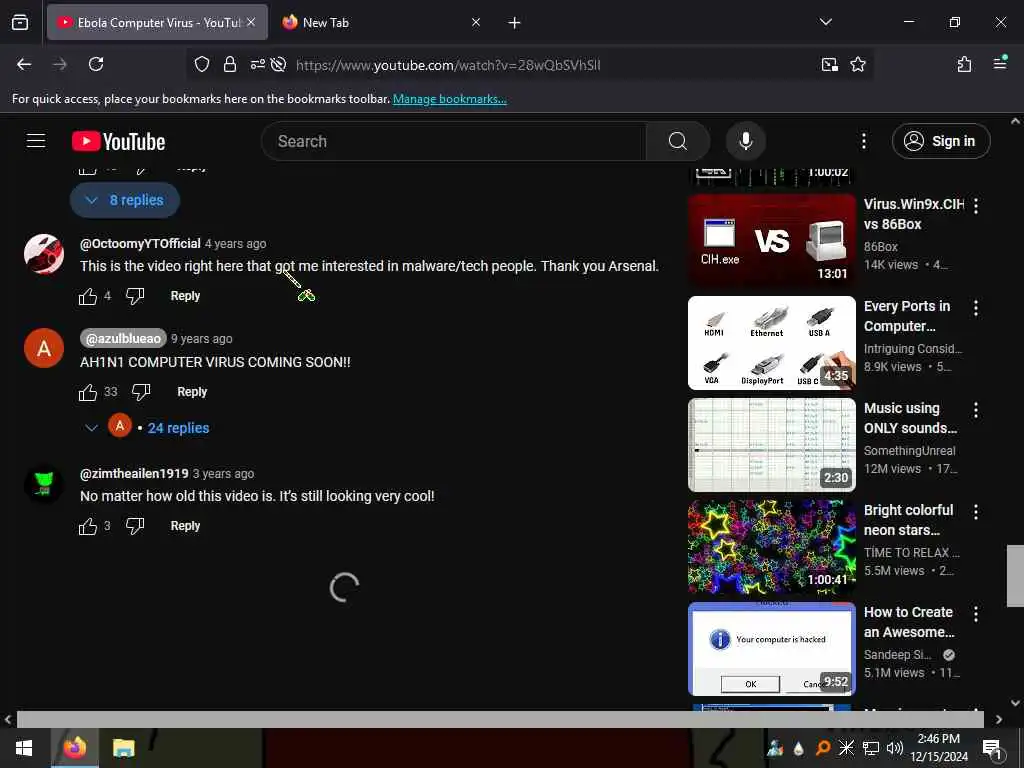Open @OctoomyYTOfficial channel name
1024x768 pixels.
click(140, 244)
